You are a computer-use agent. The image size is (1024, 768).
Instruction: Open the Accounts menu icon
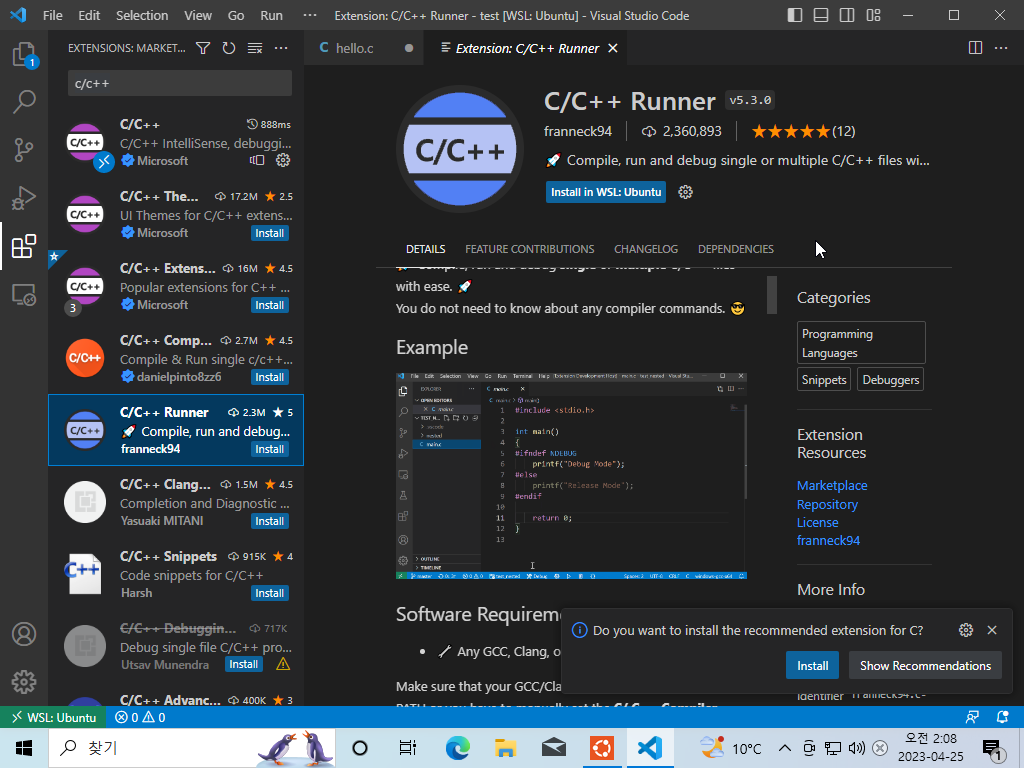coord(24,634)
